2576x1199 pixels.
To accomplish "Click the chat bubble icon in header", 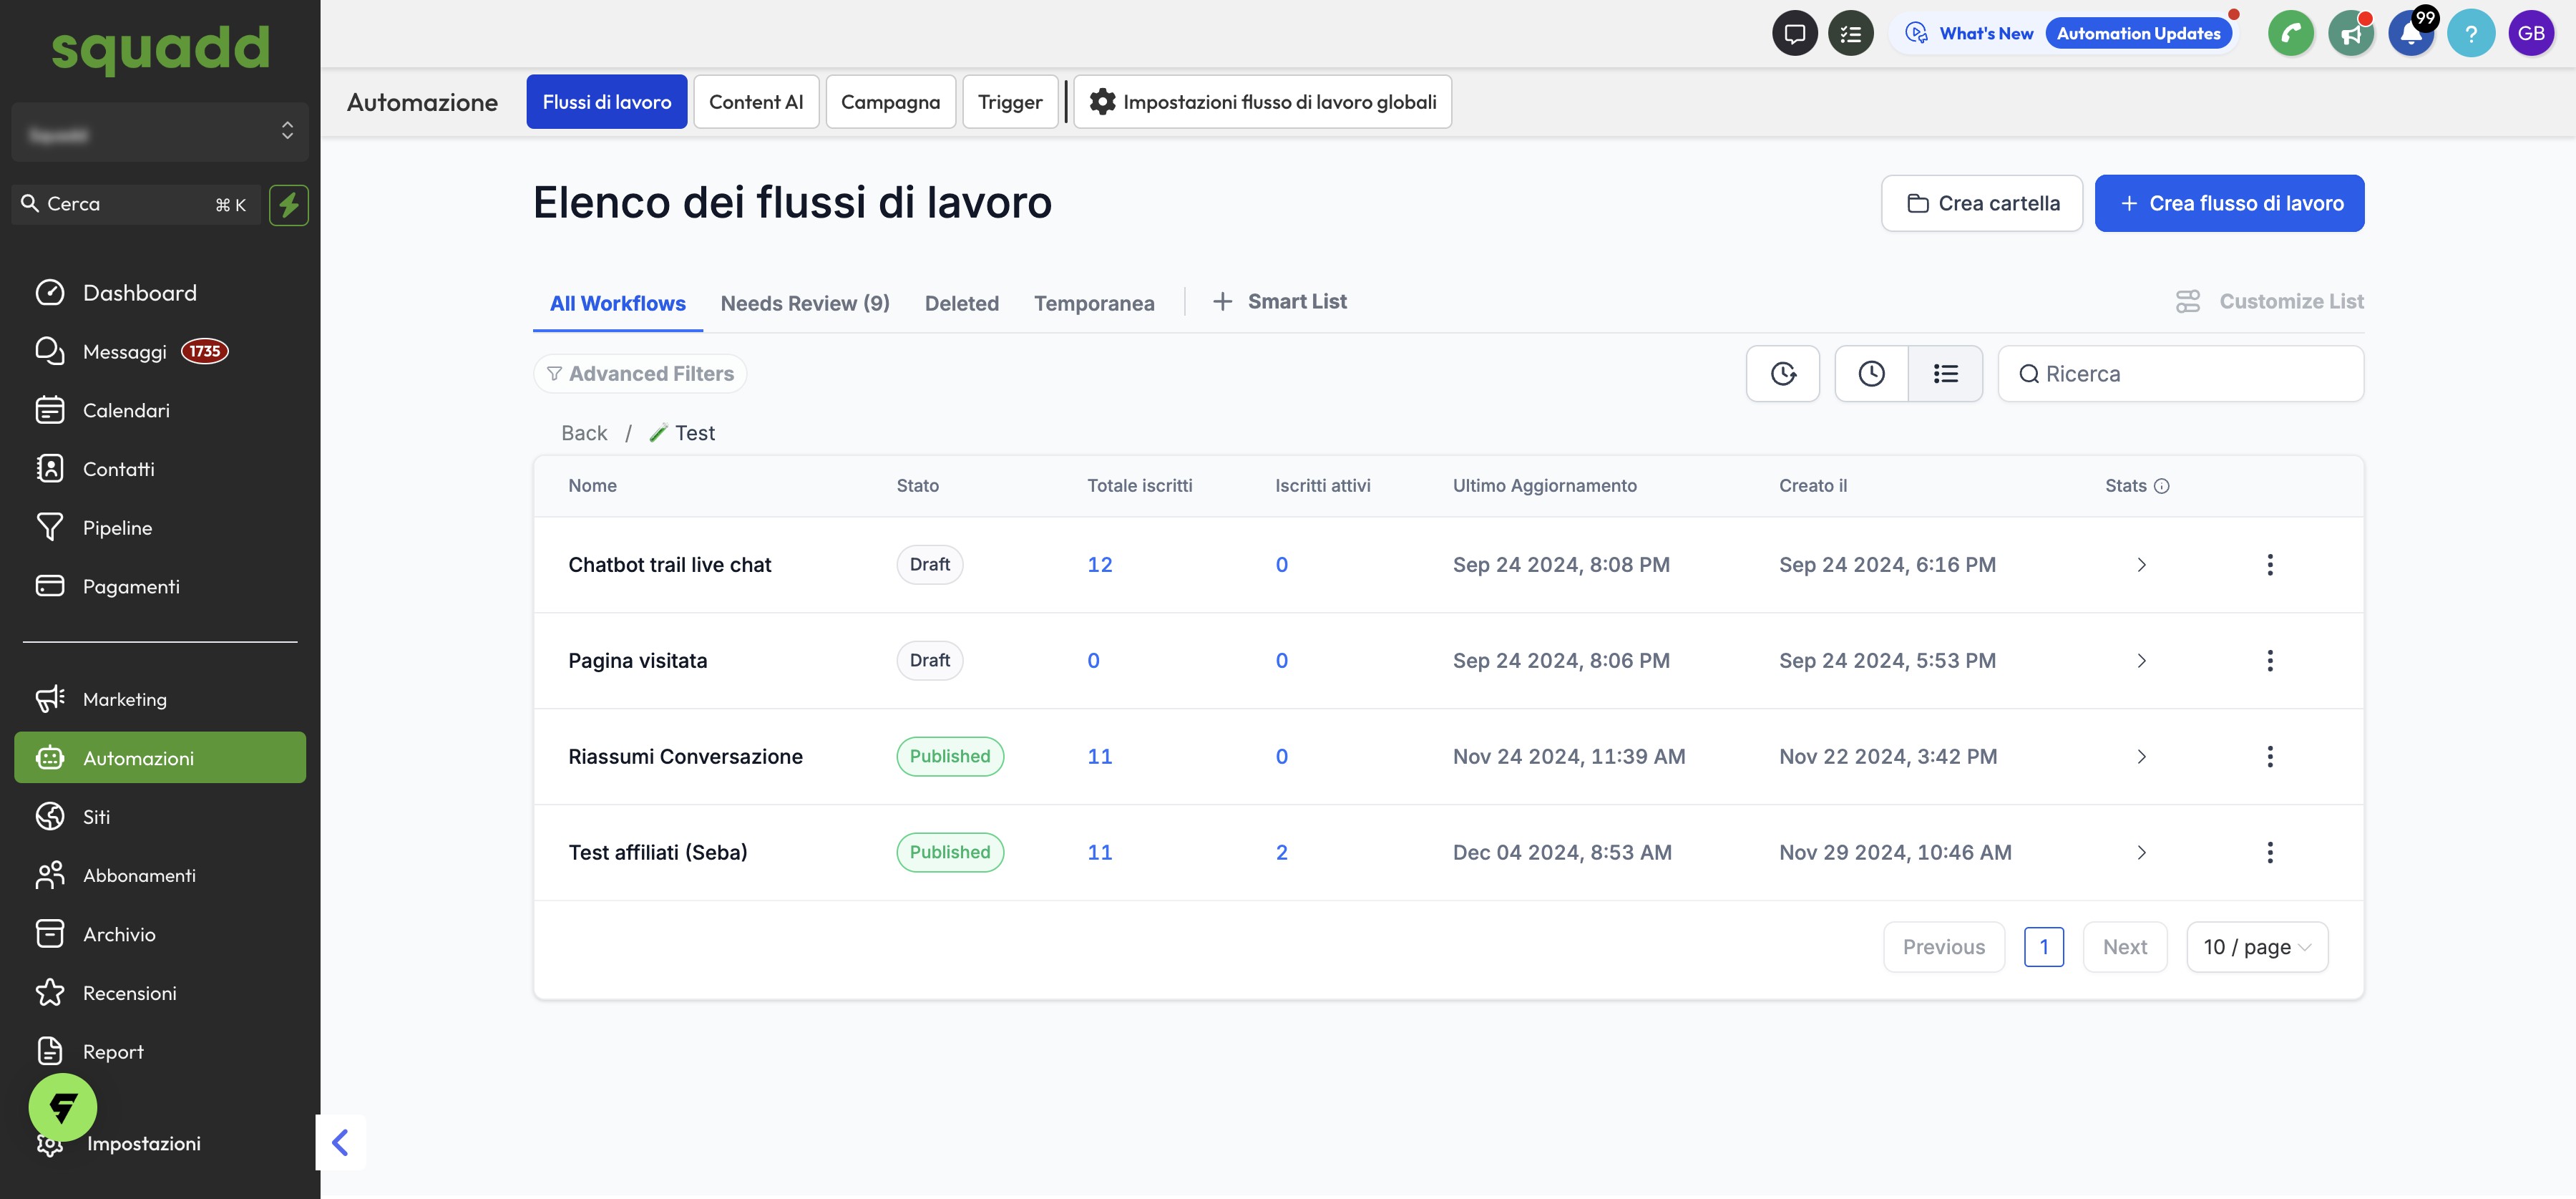I will tap(1794, 34).
